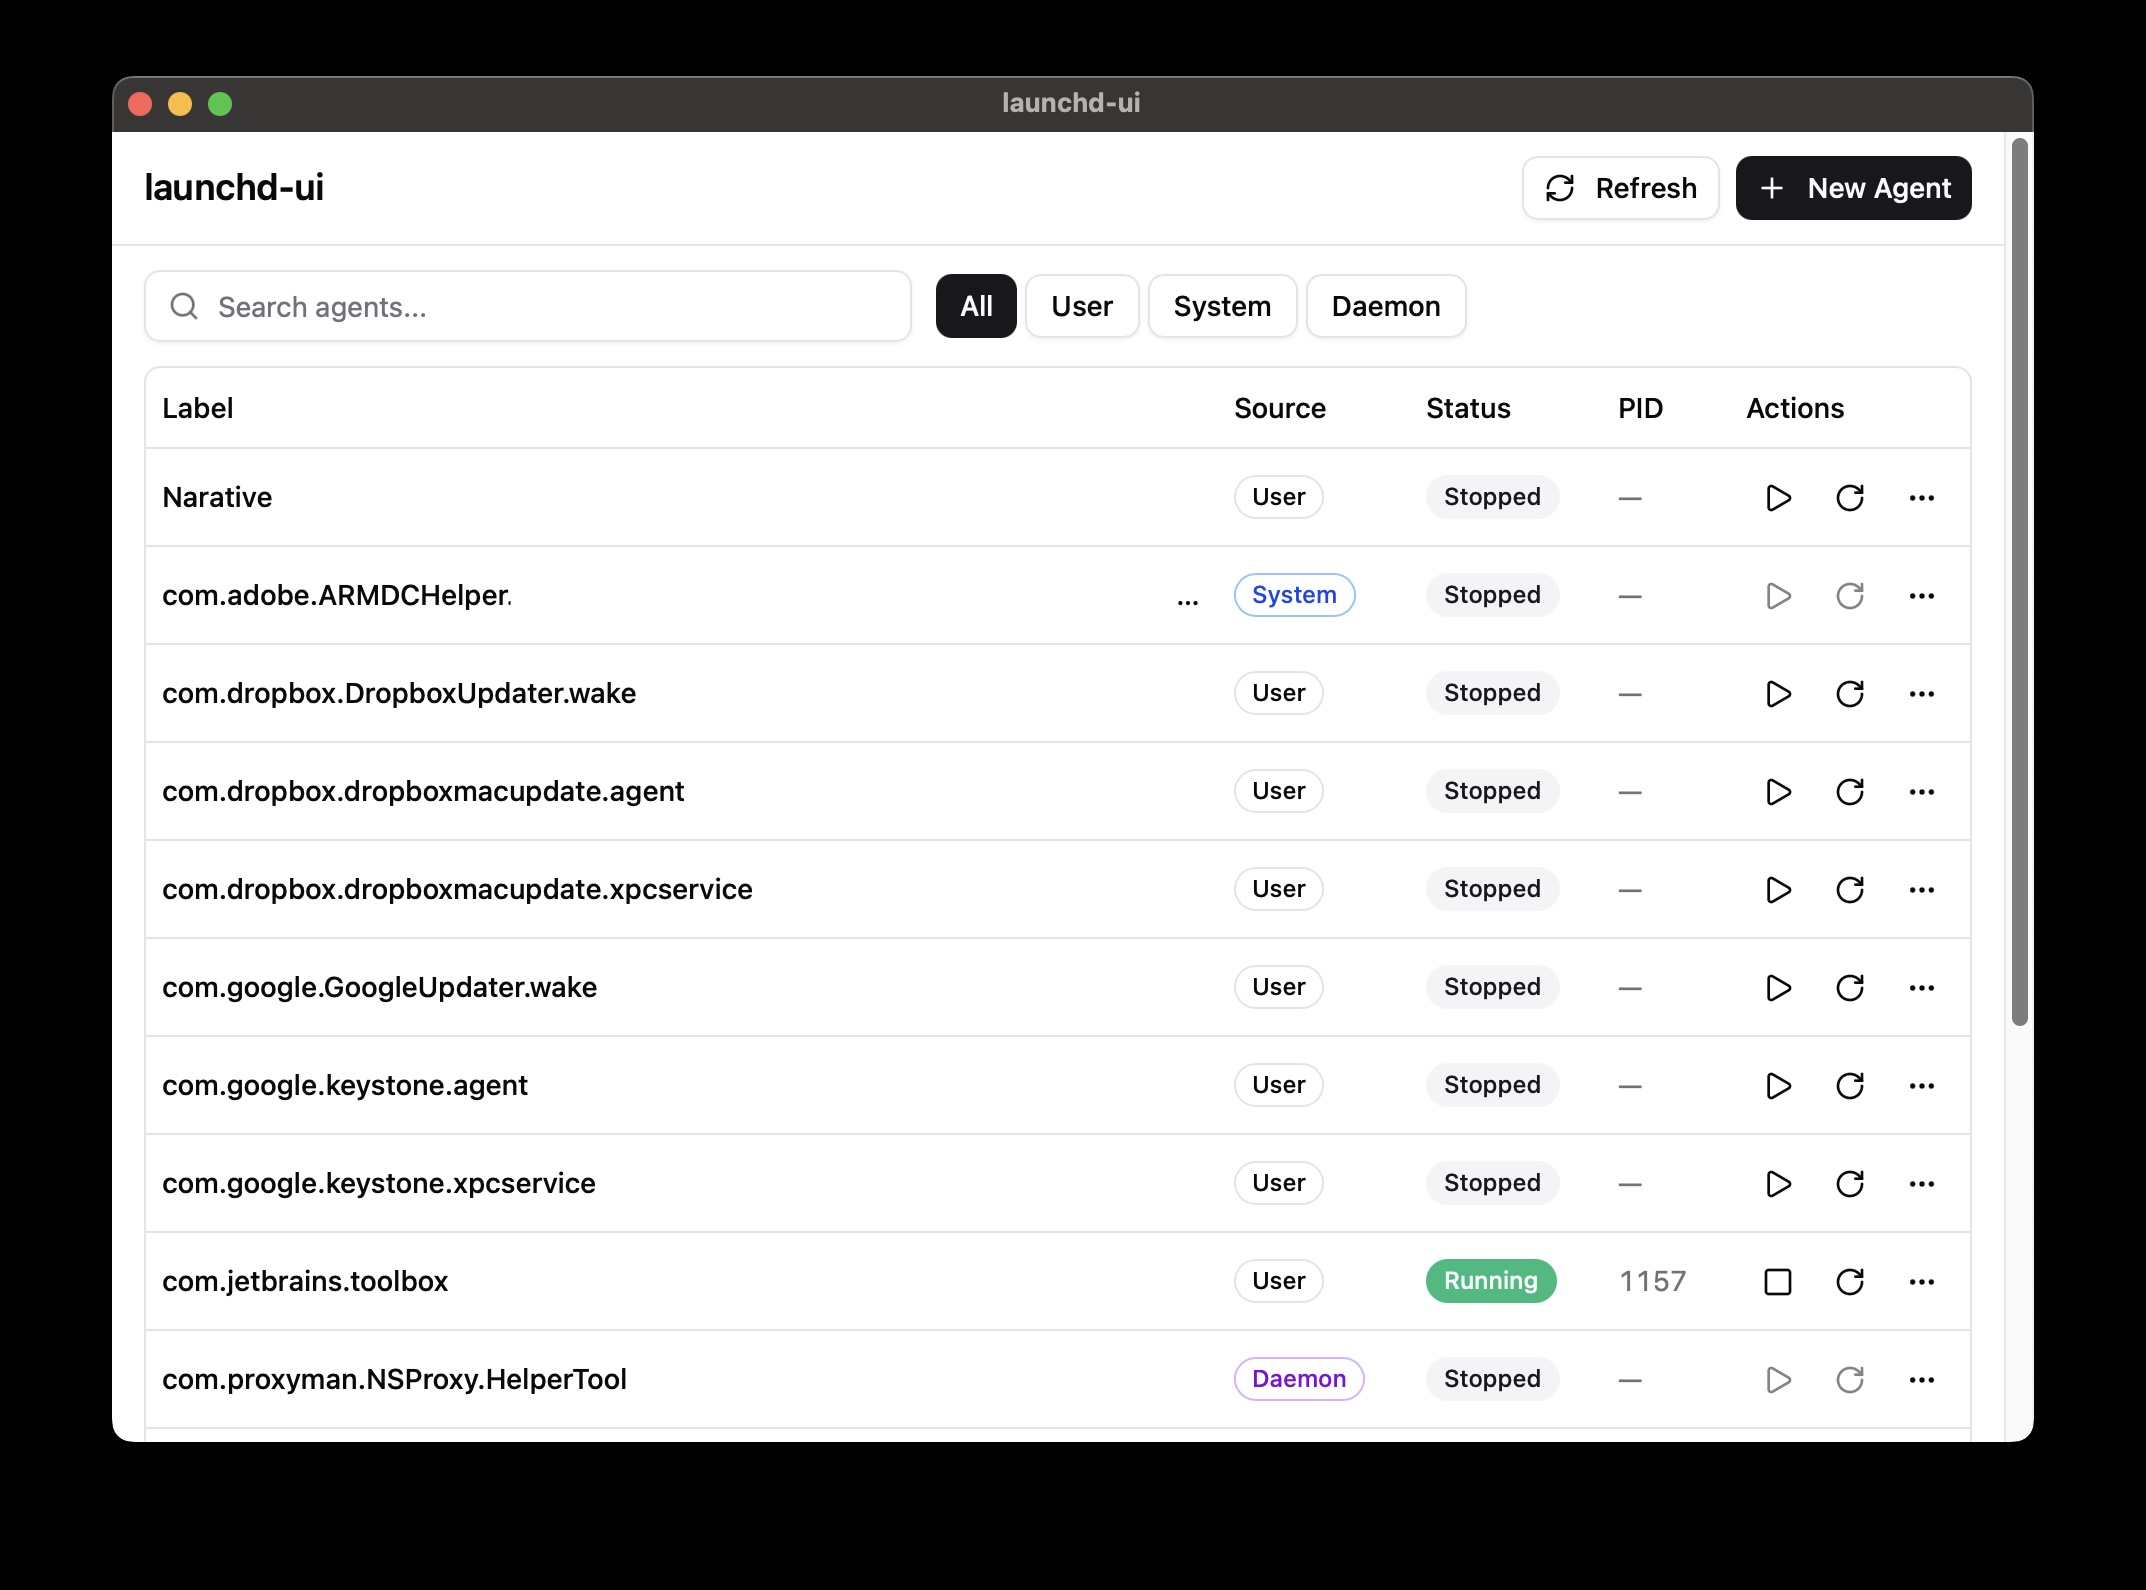2146x1590 pixels.
Task: Restart the com.google.GoogleUpdater.wake agent
Action: tap(1849, 987)
